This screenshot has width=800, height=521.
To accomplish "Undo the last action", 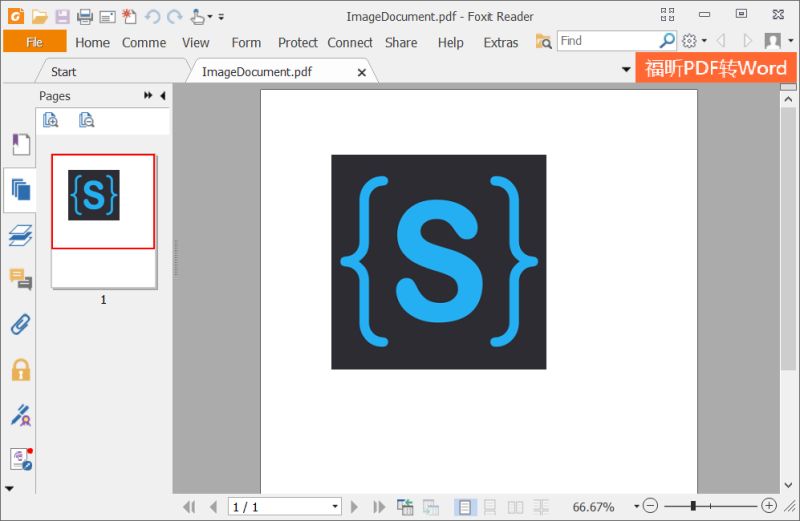I will [153, 17].
